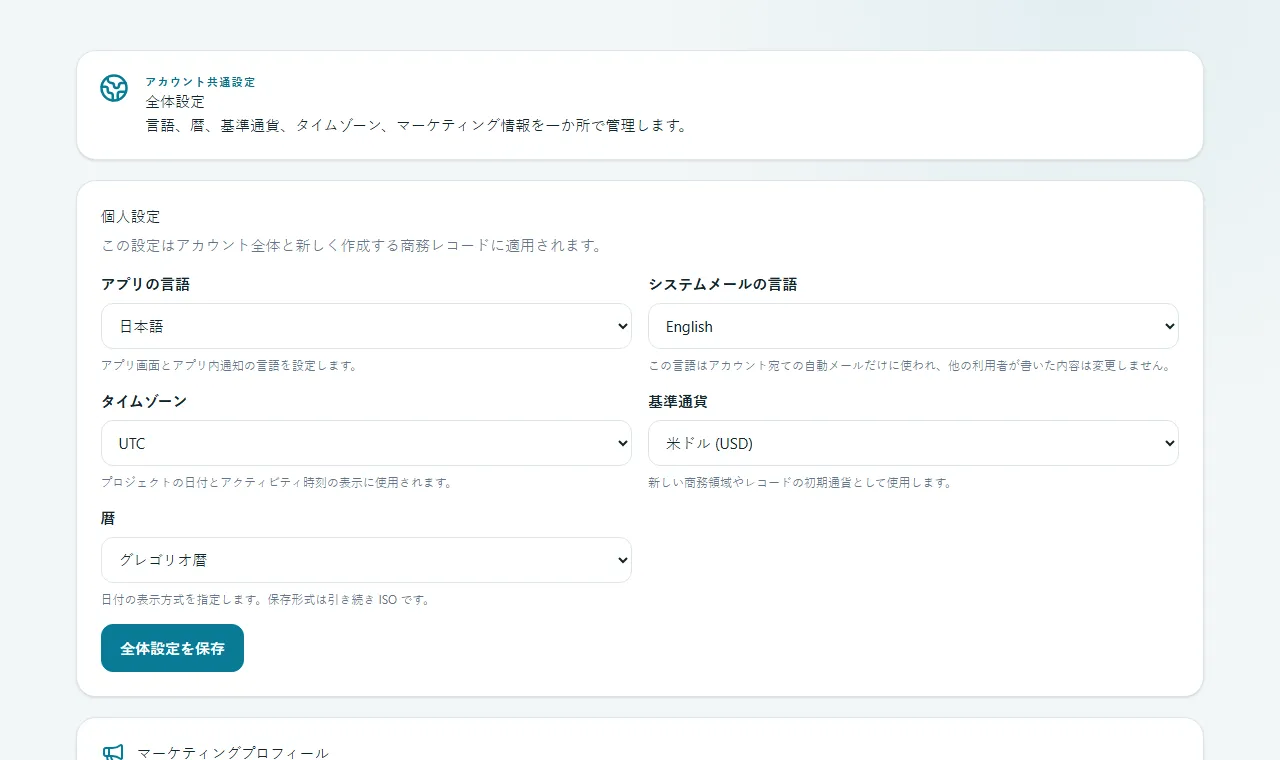1280x760 pixels.
Task: Expand the タイムゾーン dropdown showing UTC
Action: coord(366,443)
